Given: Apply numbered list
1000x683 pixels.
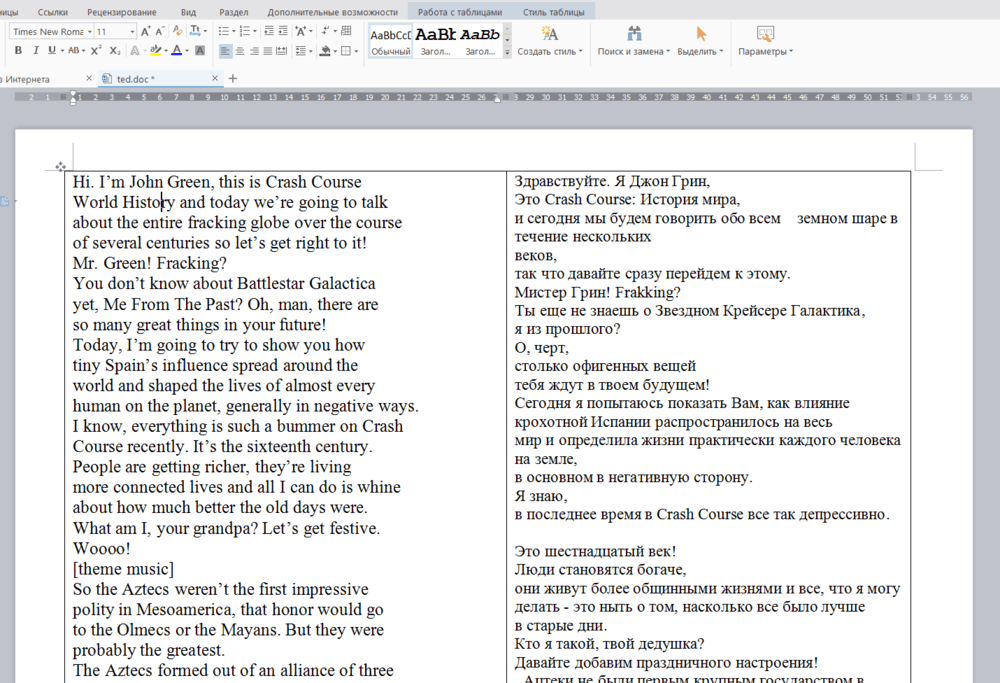Looking at the screenshot, I should [244, 31].
